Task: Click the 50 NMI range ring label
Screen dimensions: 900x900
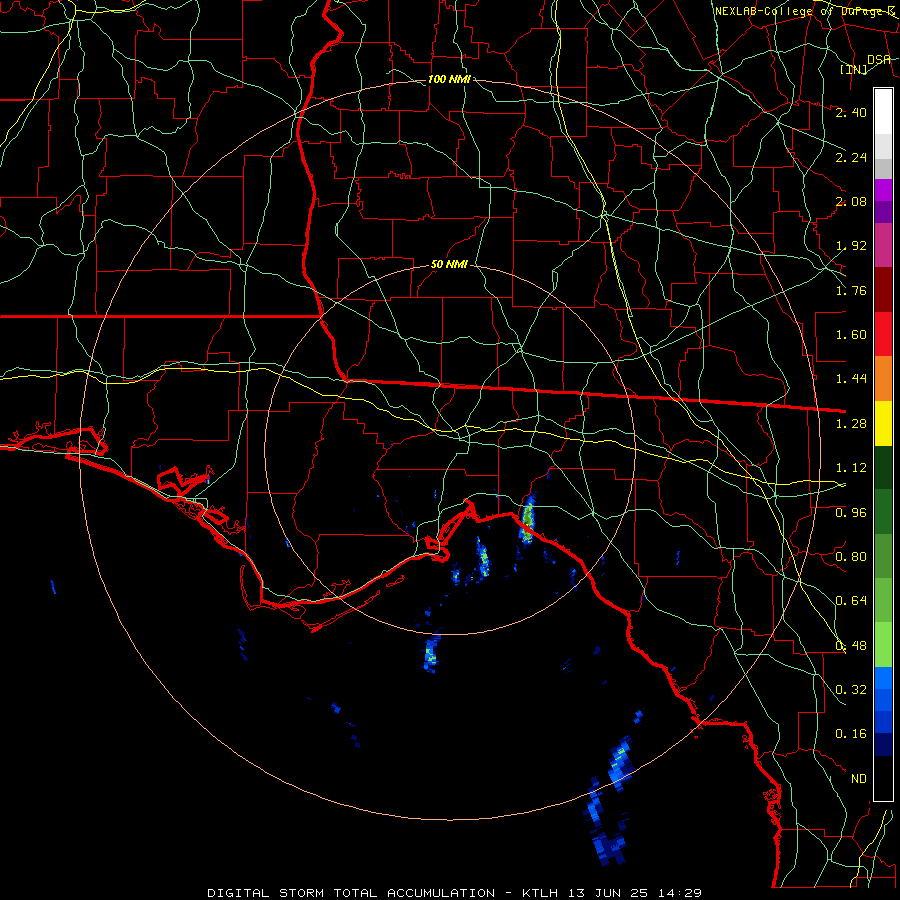Action: 449,264
